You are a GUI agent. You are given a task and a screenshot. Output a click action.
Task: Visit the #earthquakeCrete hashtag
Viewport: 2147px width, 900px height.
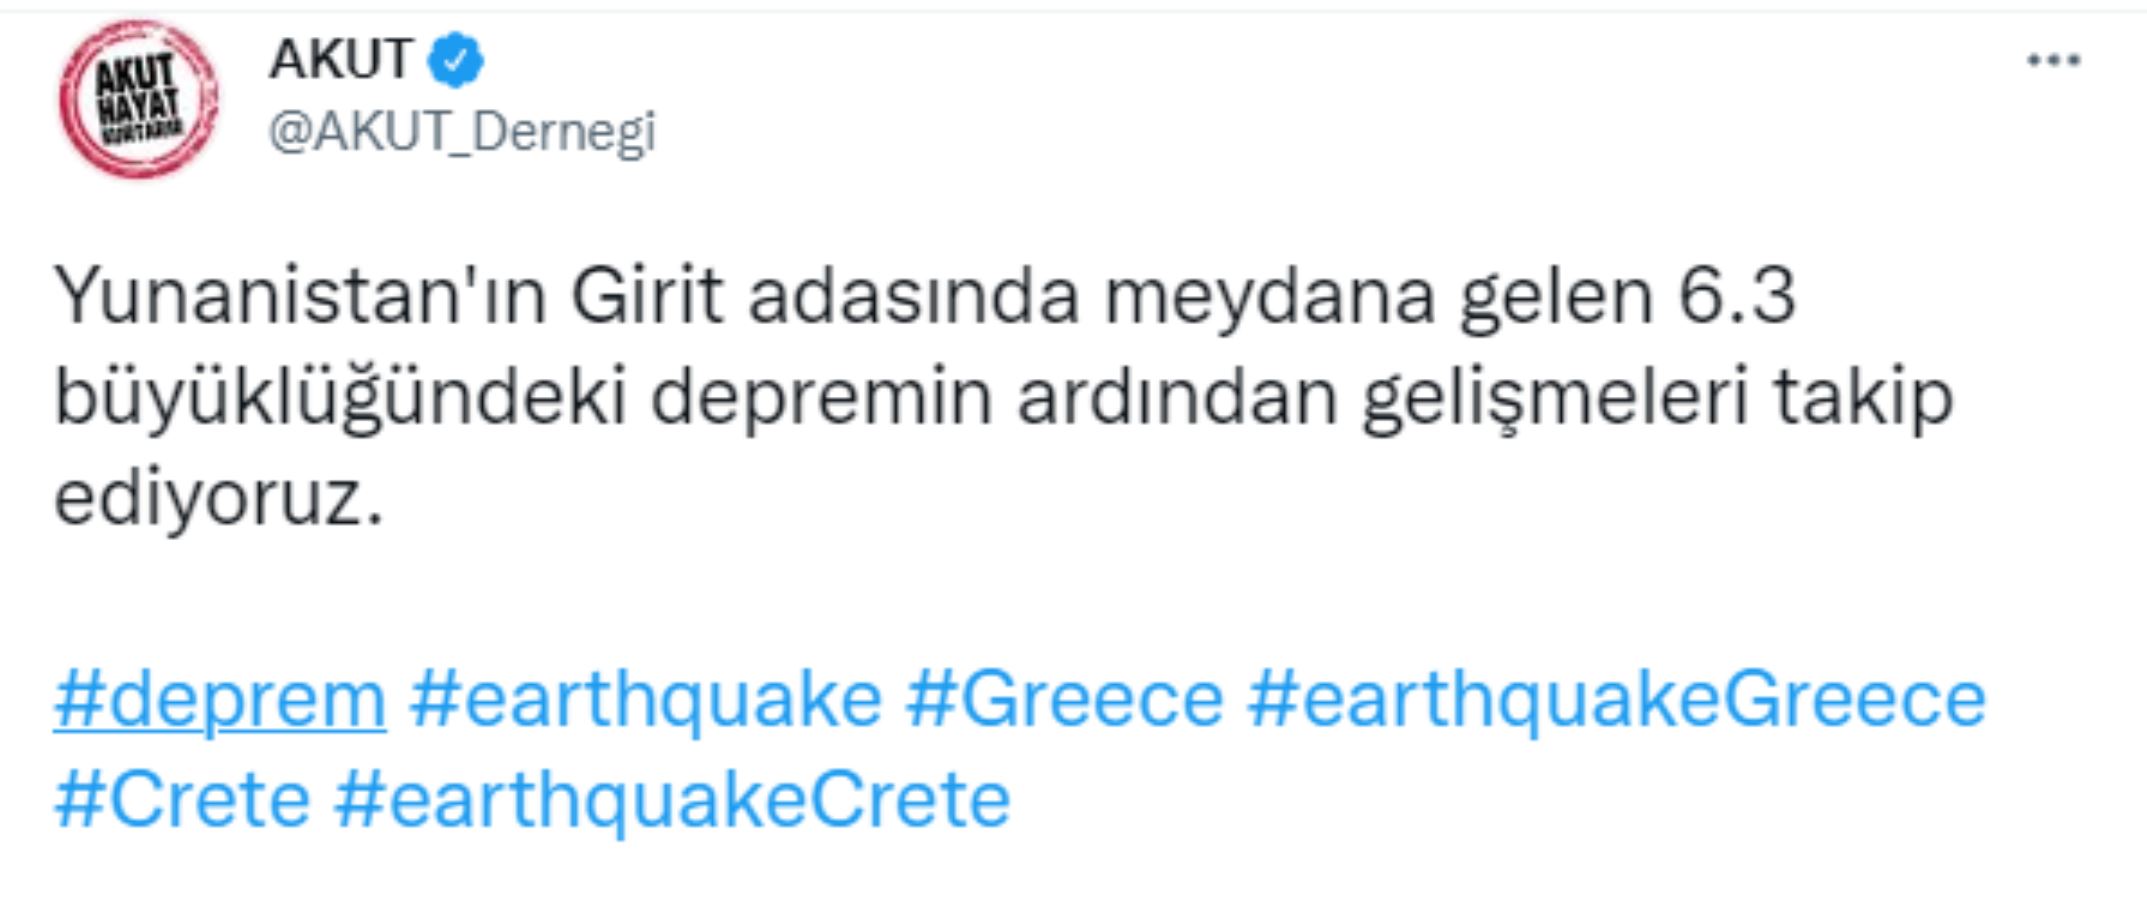pos(672,800)
